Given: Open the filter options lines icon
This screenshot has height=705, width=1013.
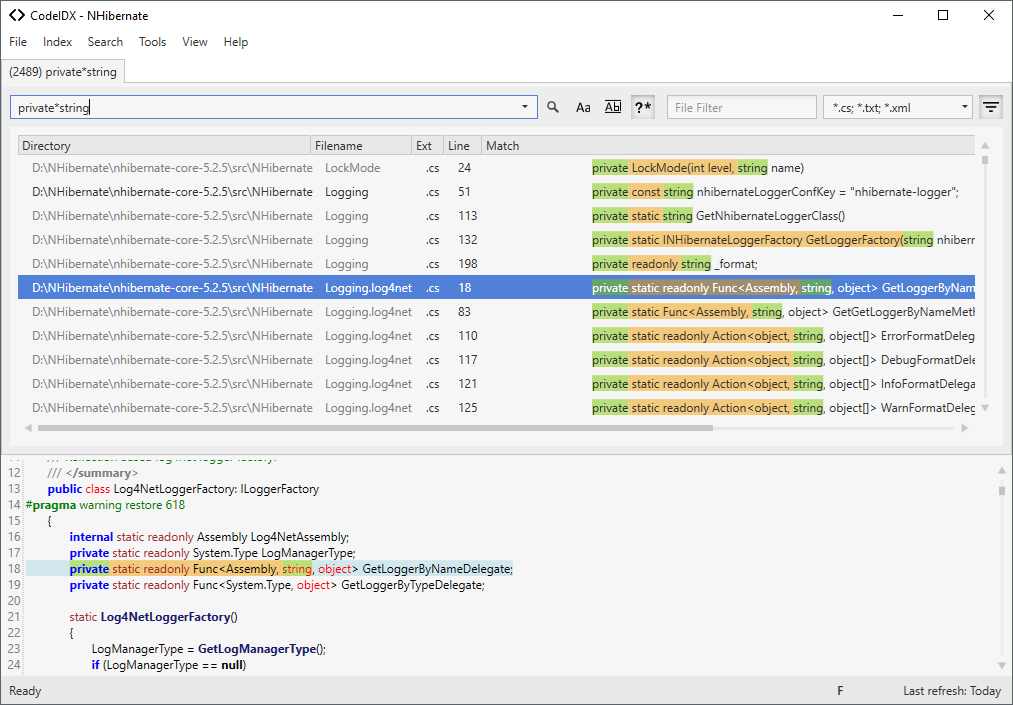Looking at the screenshot, I should (x=991, y=107).
